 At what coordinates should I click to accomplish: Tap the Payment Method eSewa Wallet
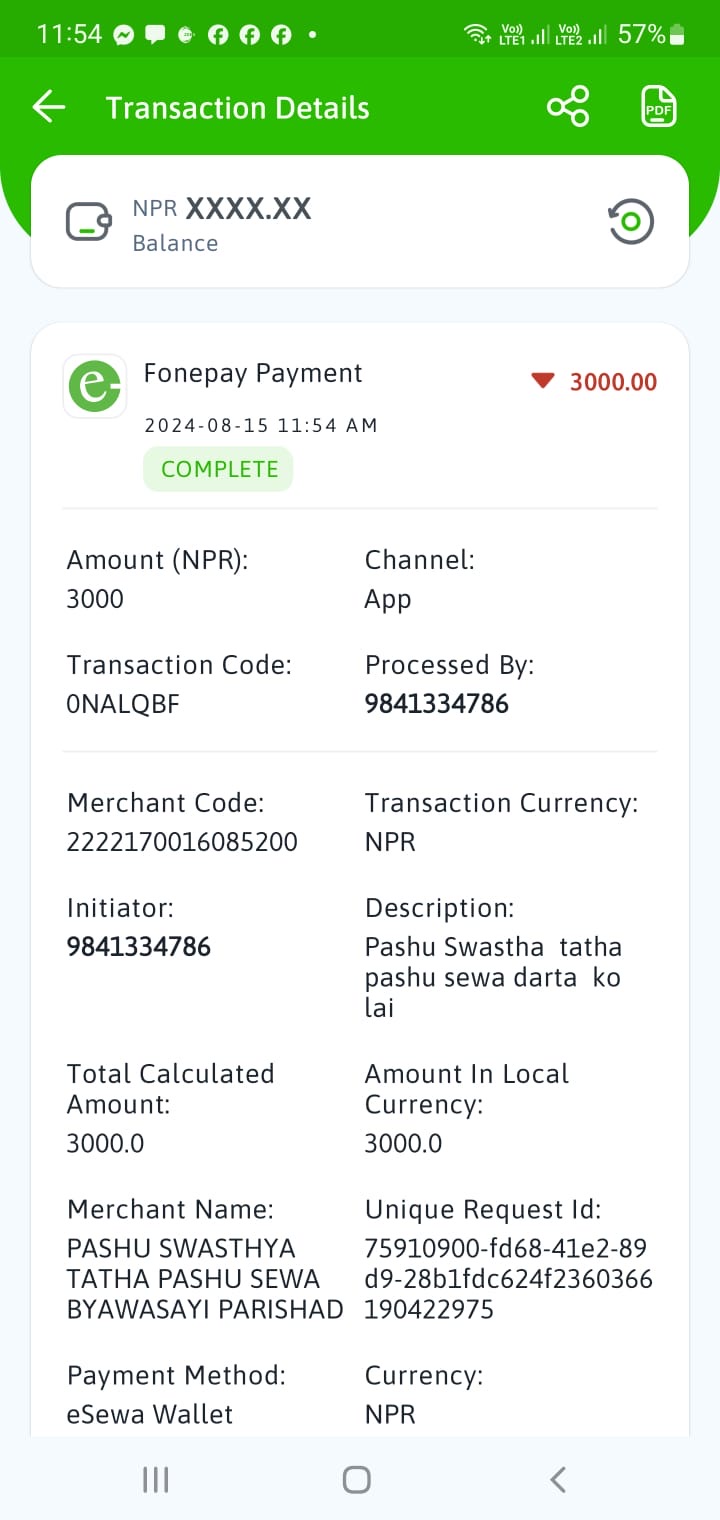point(150,1414)
